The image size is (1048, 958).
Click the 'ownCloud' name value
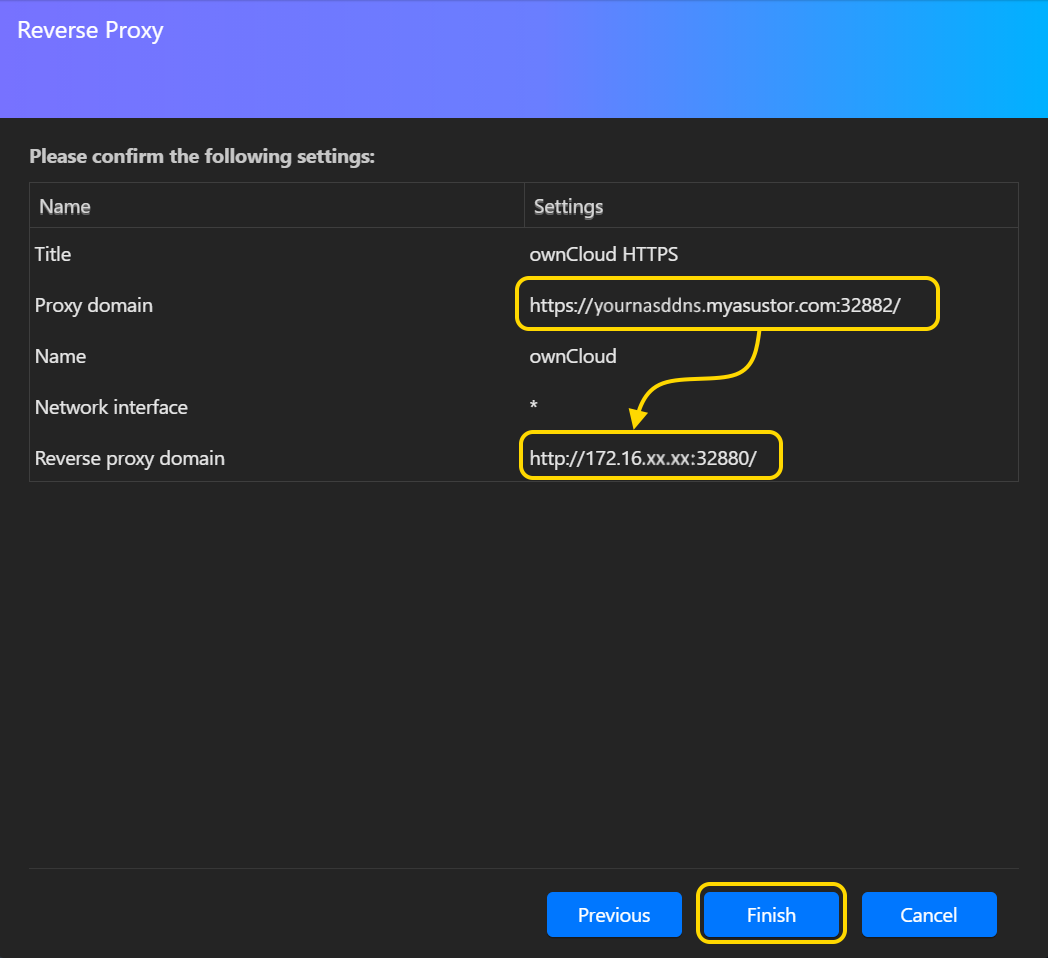pyautogui.click(x=573, y=356)
